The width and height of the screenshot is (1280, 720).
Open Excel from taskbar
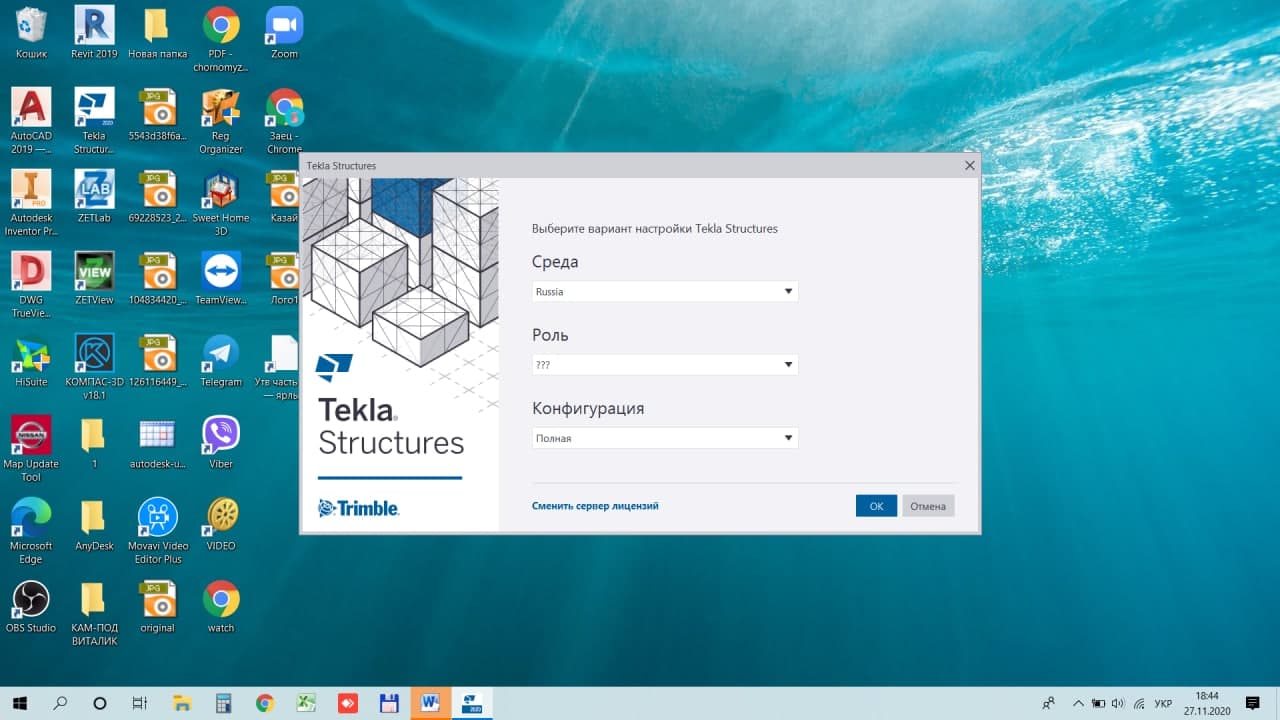306,703
